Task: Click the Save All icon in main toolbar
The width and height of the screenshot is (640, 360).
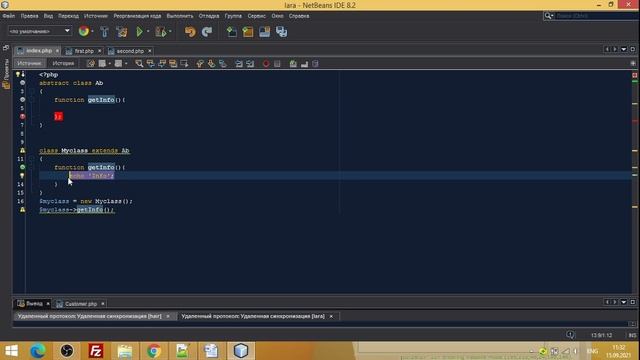Action: pyautogui.click(x=282, y=31)
